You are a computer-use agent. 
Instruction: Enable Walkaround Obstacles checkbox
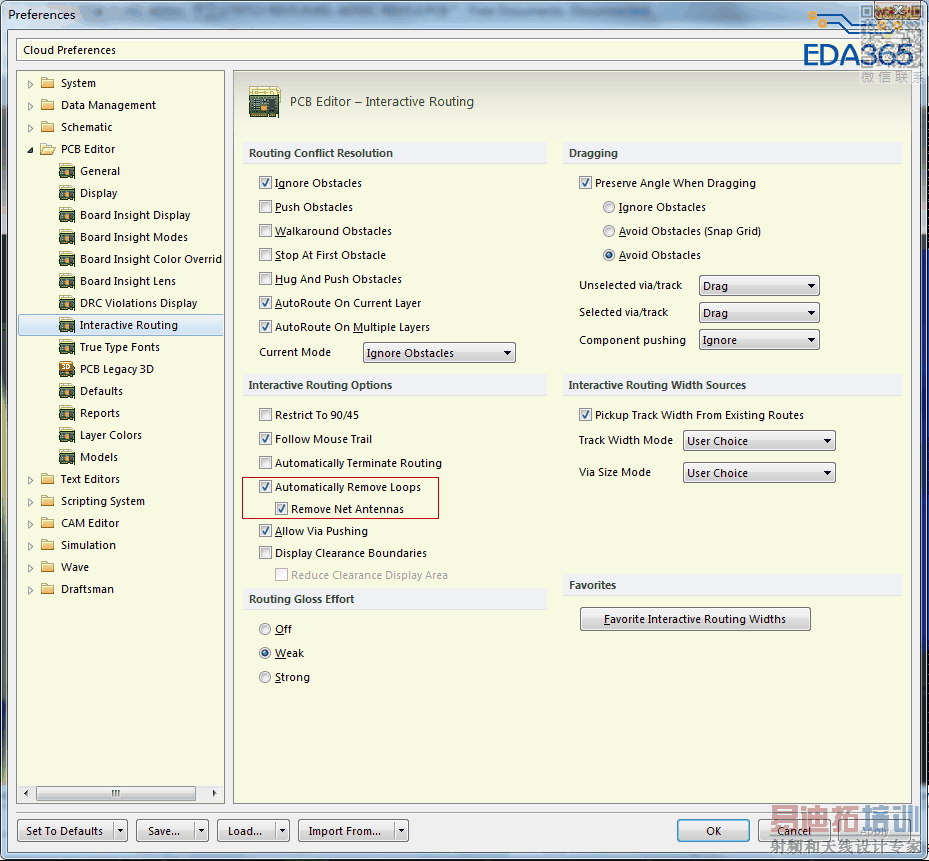[x=265, y=231]
